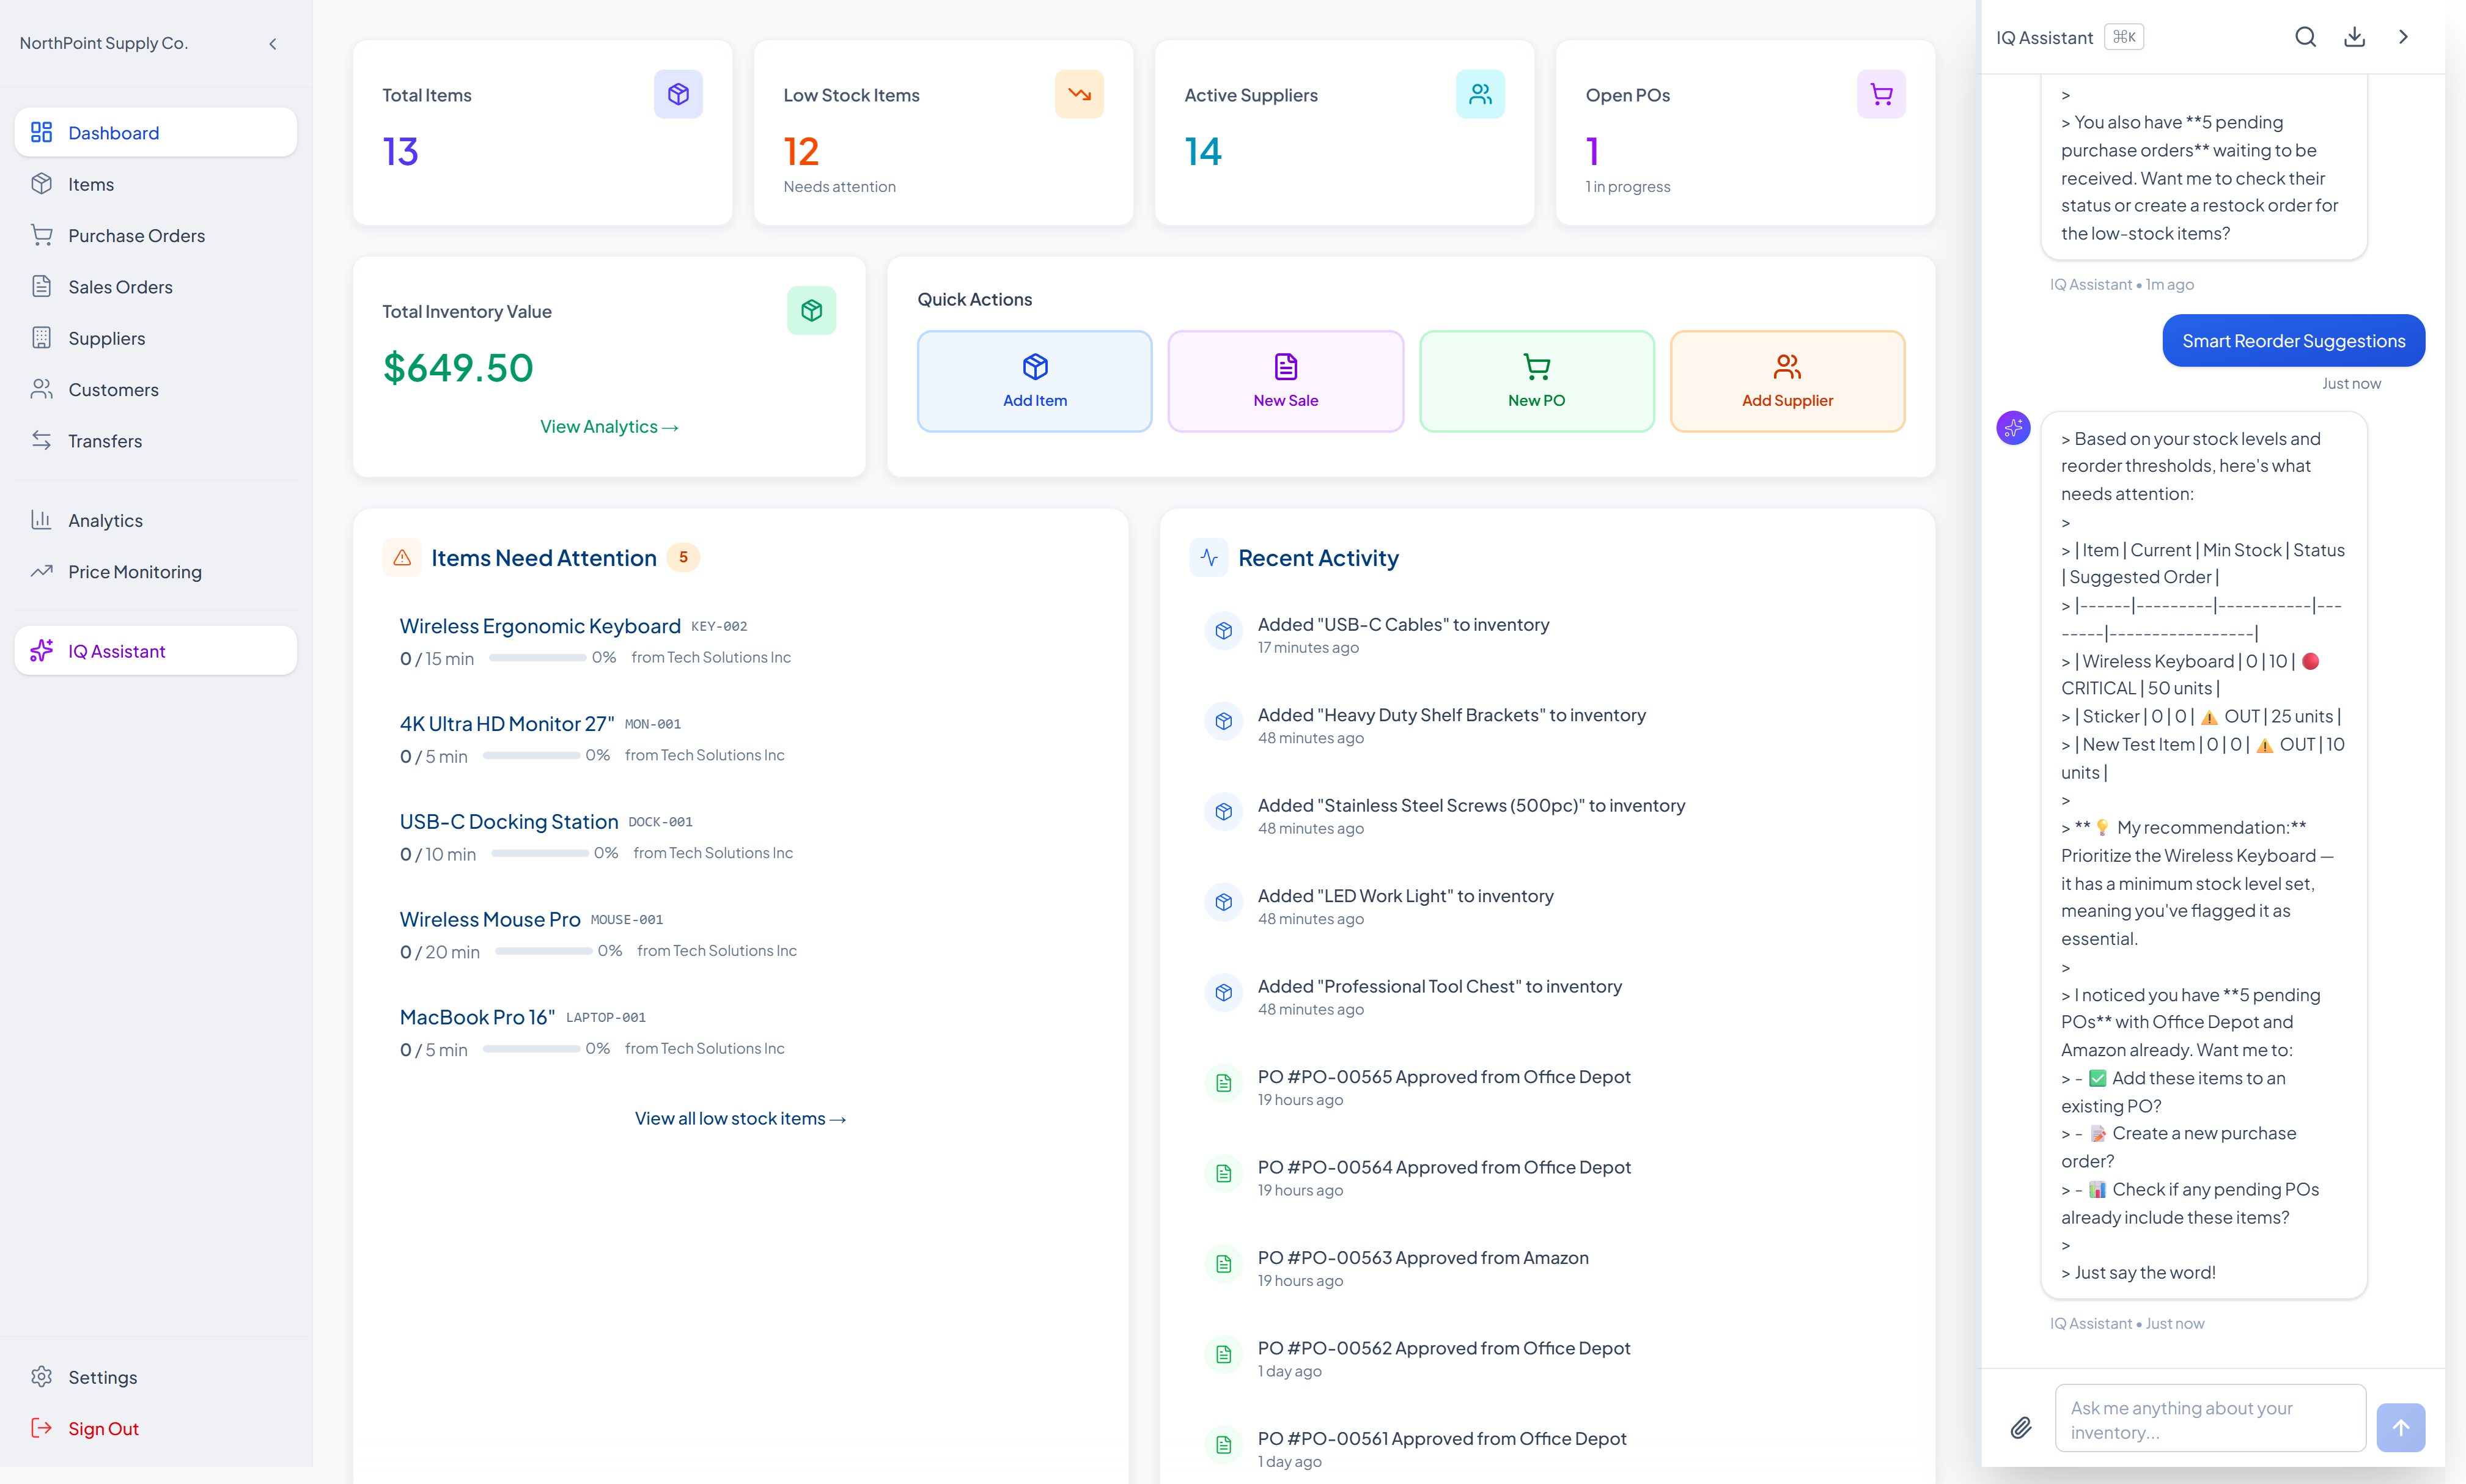
Task: Open the Purchase Orders menu item
Action: (136, 235)
